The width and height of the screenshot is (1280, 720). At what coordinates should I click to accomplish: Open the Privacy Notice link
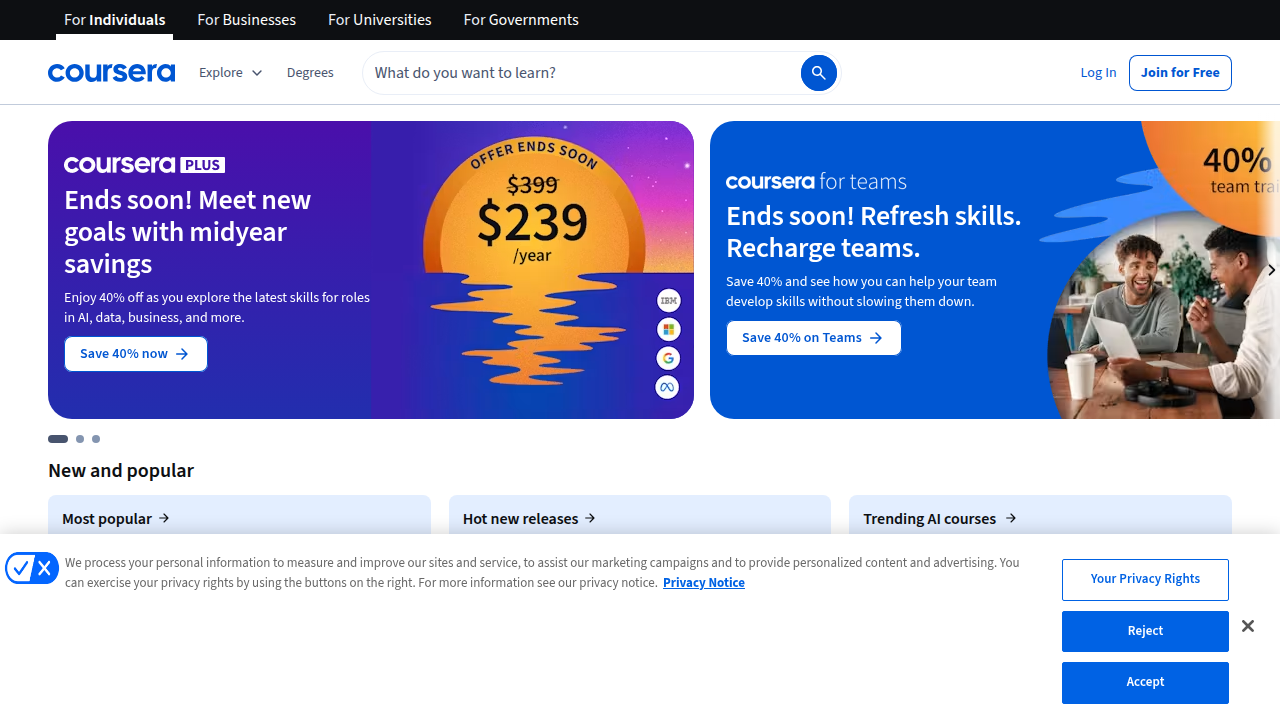tap(704, 583)
